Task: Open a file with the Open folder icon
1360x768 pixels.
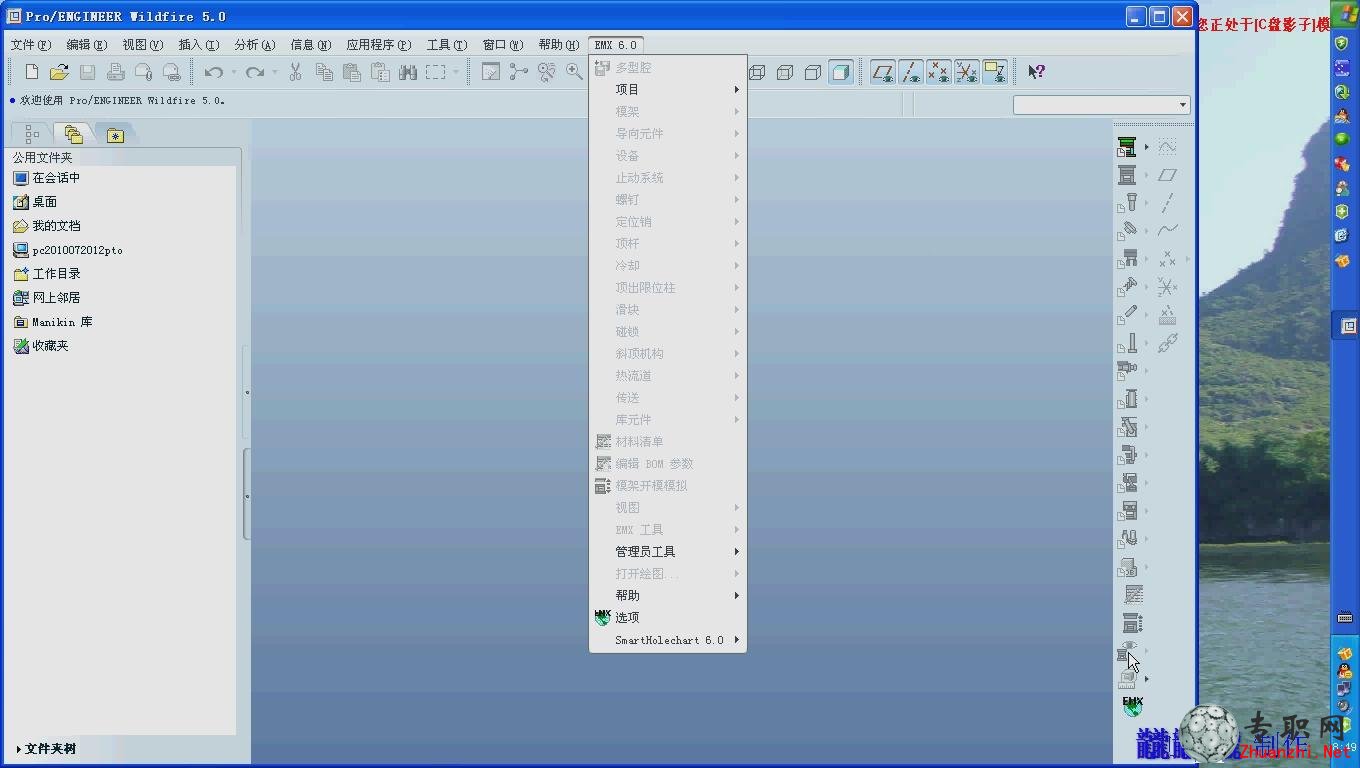Action: pyautogui.click(x=59, y=72)
